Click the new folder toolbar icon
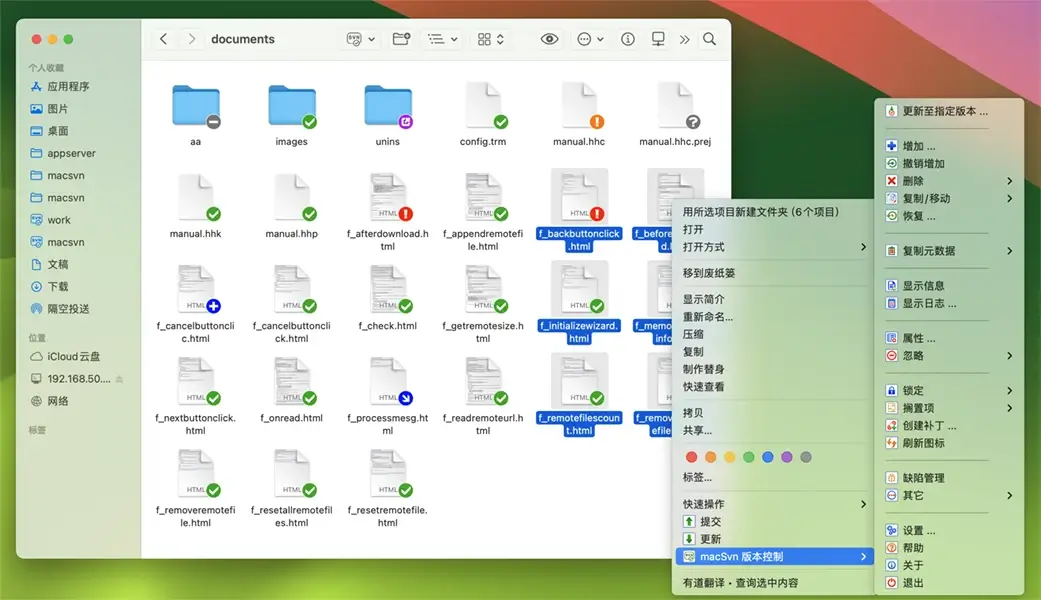1041x600 pixels. tap(401, 39)
